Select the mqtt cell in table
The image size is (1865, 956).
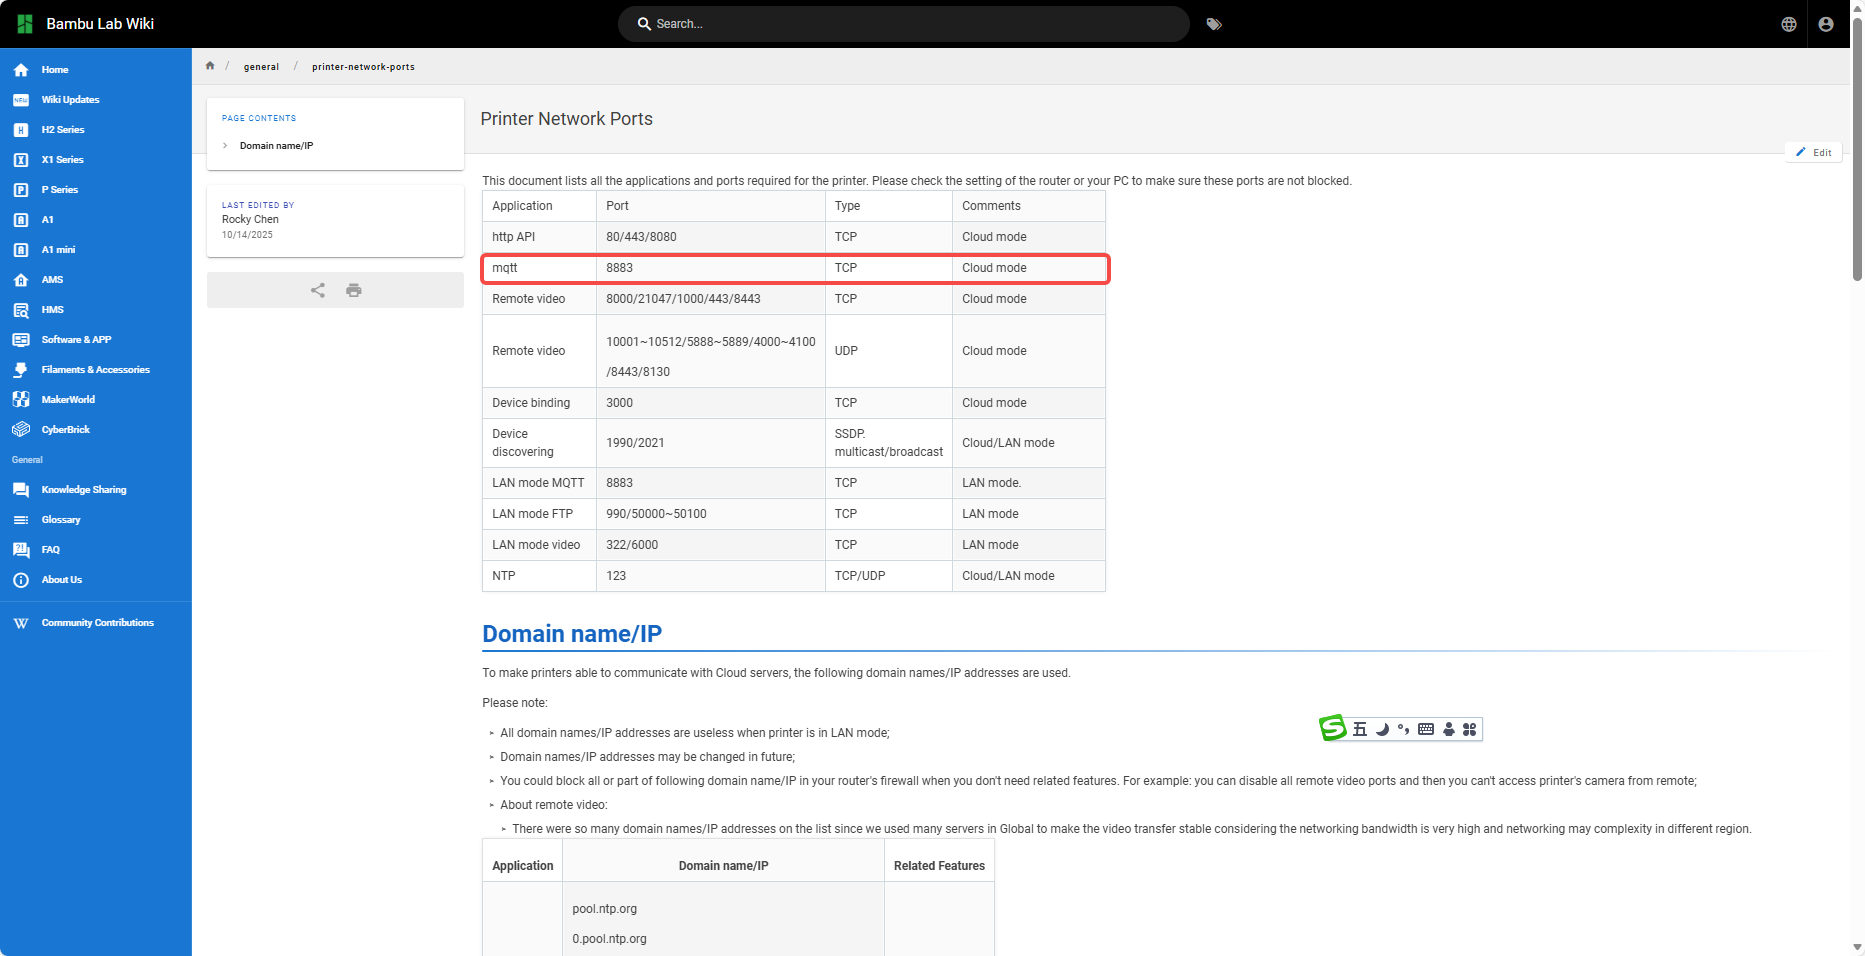point(539,268)
